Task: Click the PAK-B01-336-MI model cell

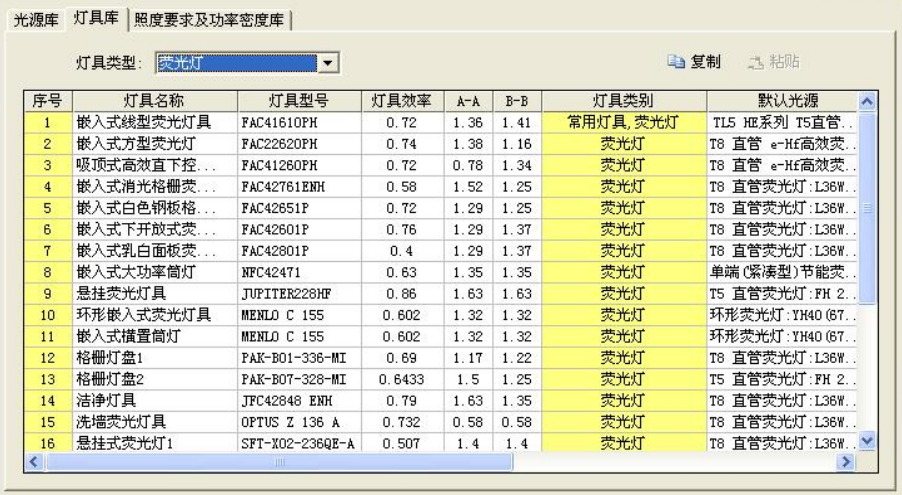Action: click(x=299, y=358)
